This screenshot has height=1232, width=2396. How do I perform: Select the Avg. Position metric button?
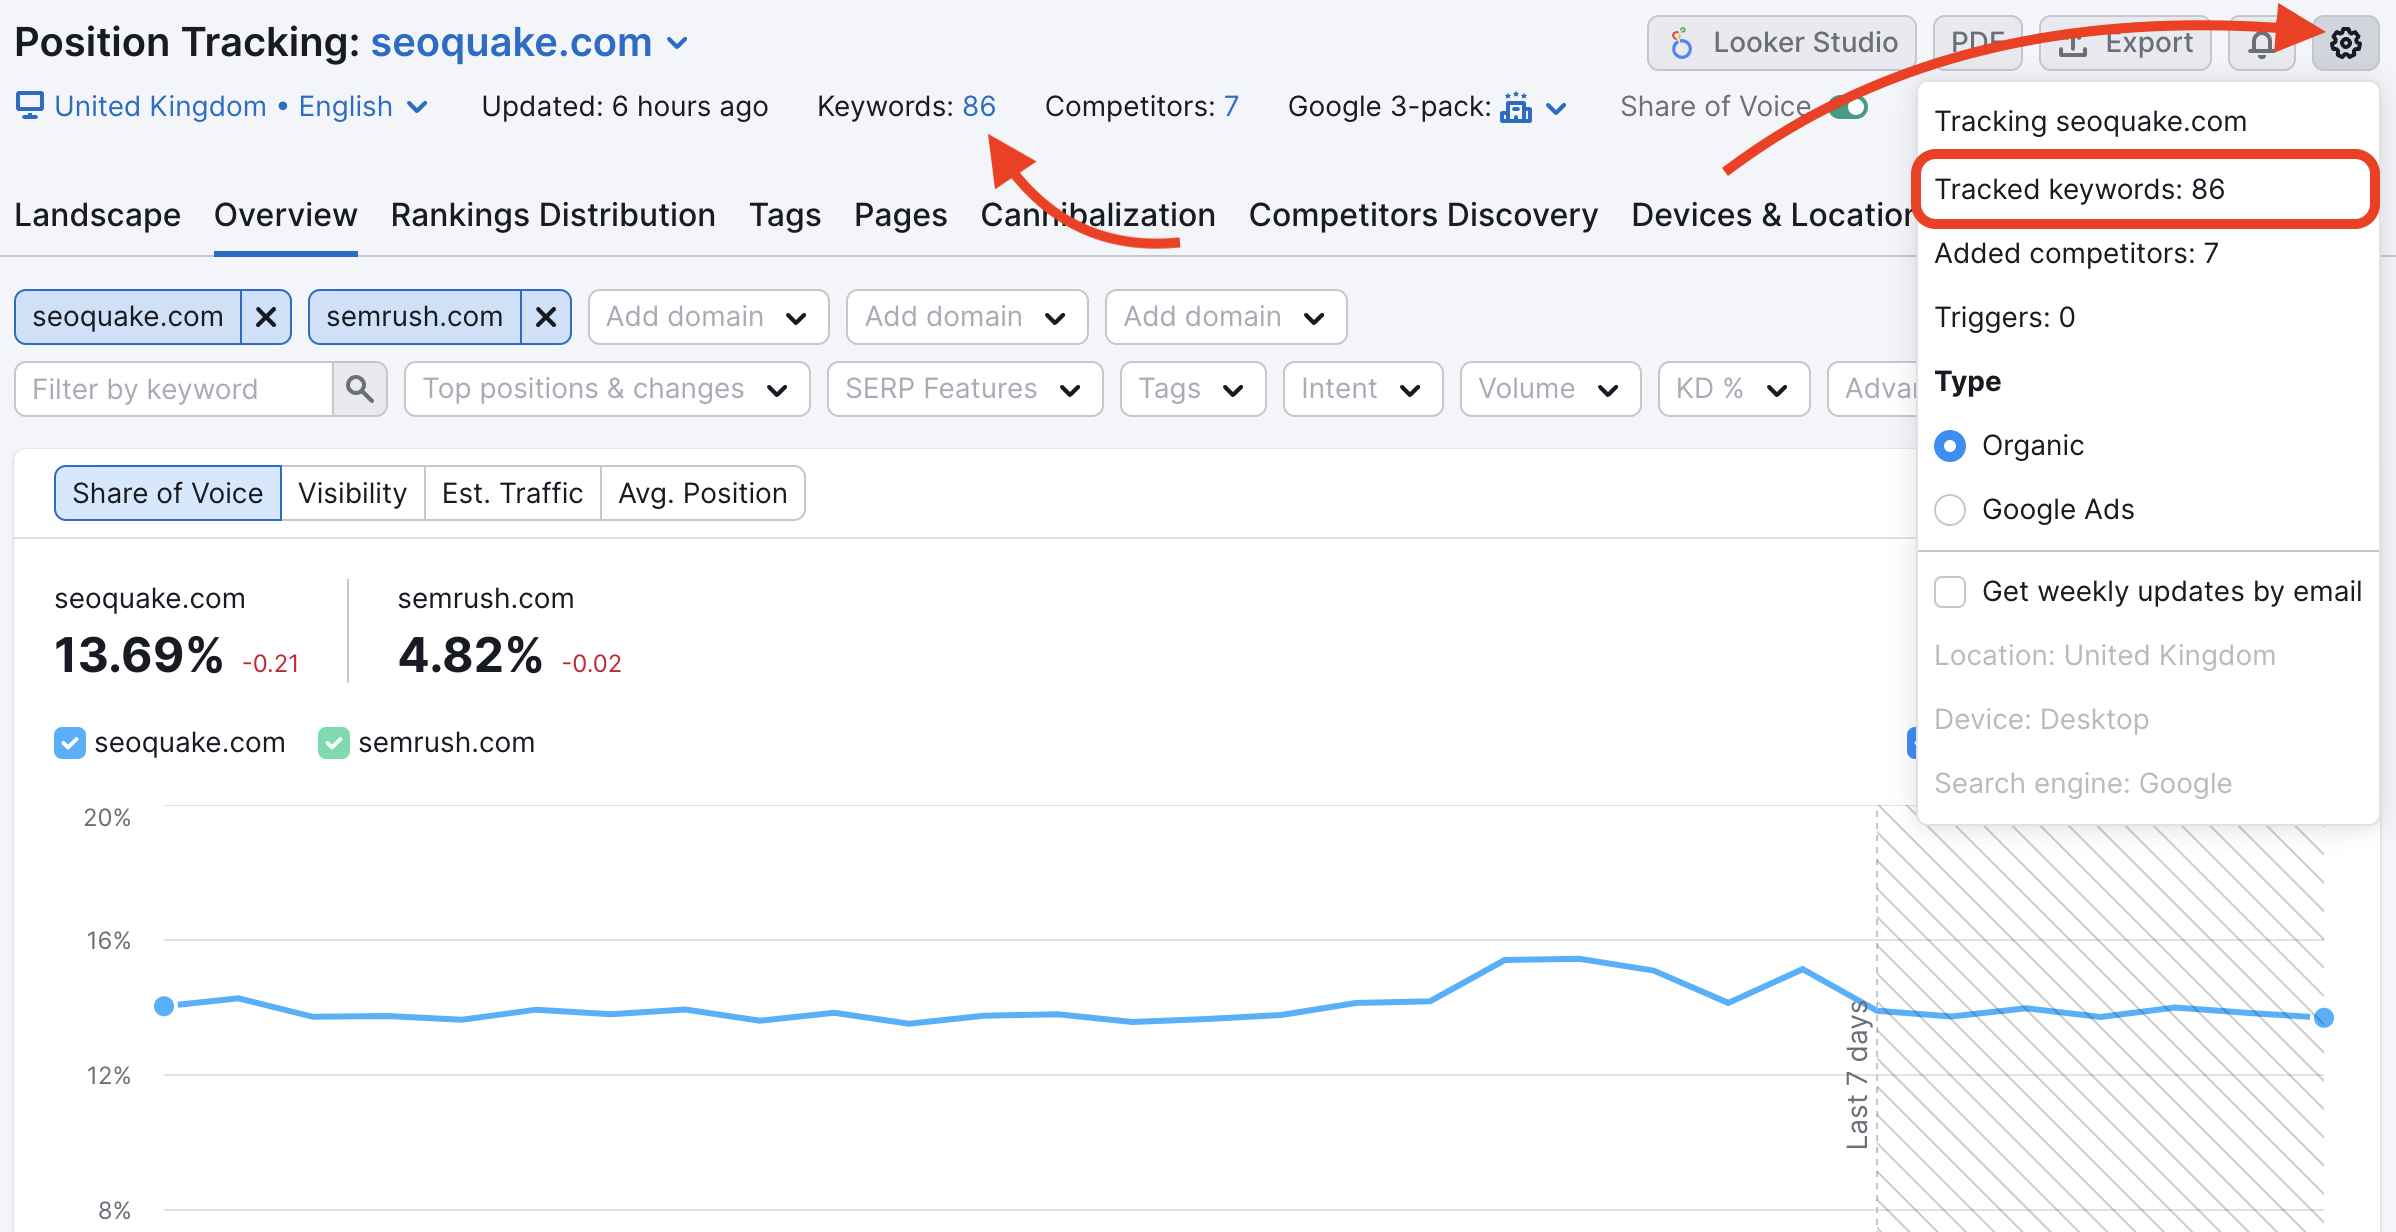701,493
